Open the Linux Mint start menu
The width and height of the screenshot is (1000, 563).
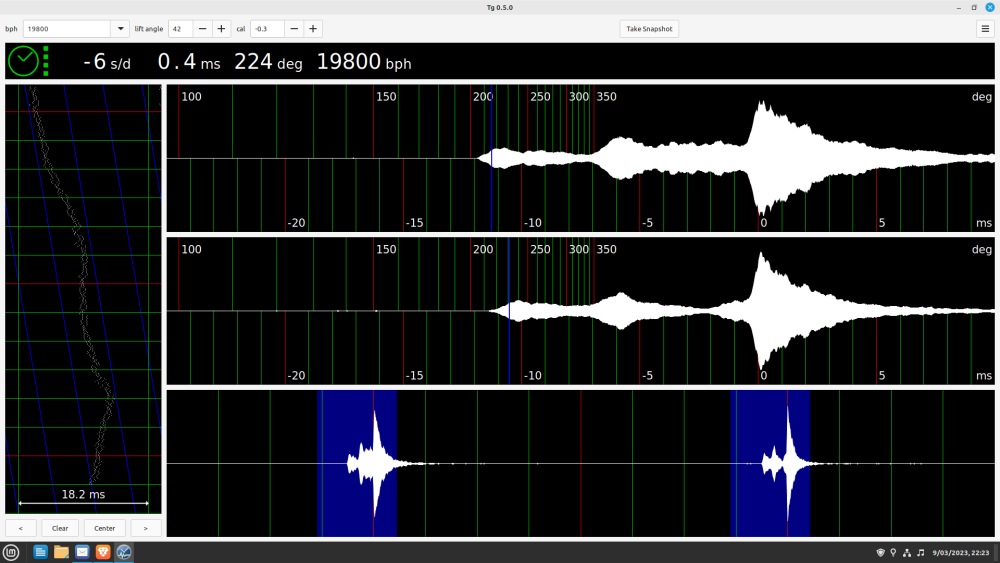pos(11,552)
